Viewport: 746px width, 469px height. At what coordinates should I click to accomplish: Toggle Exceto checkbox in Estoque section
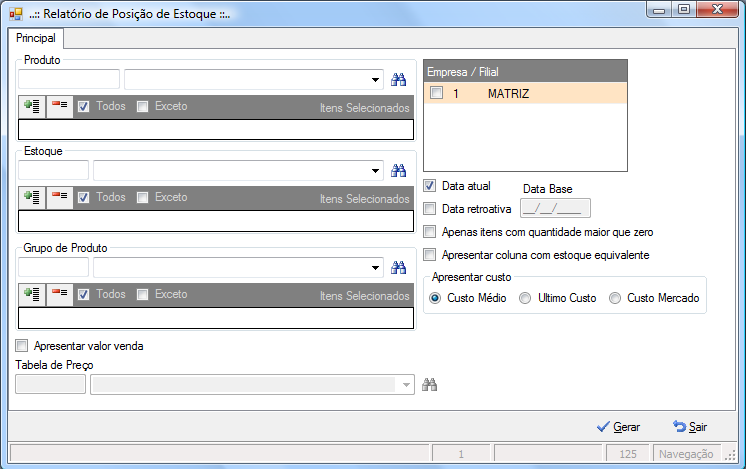(x=142, y=197)
